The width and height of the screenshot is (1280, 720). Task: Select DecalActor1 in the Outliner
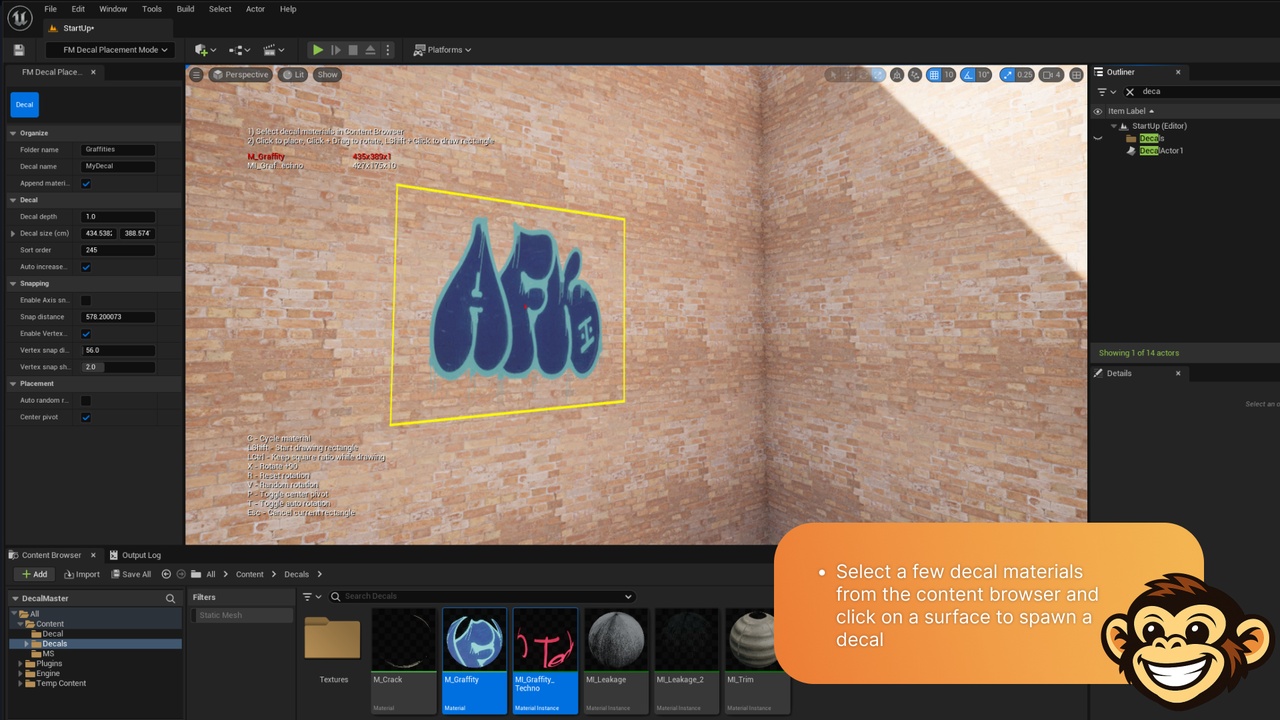[1162, 151]
